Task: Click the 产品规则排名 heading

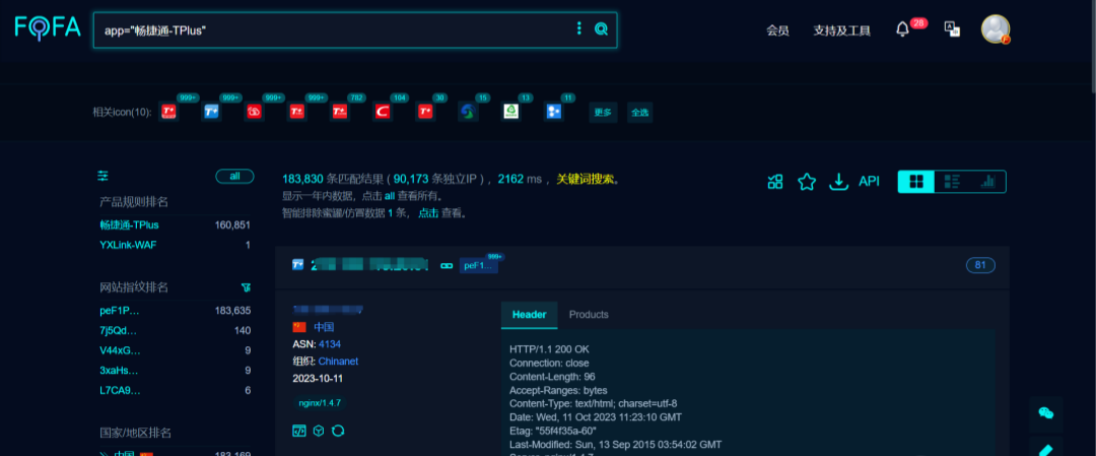Action: tap(134, 202)
